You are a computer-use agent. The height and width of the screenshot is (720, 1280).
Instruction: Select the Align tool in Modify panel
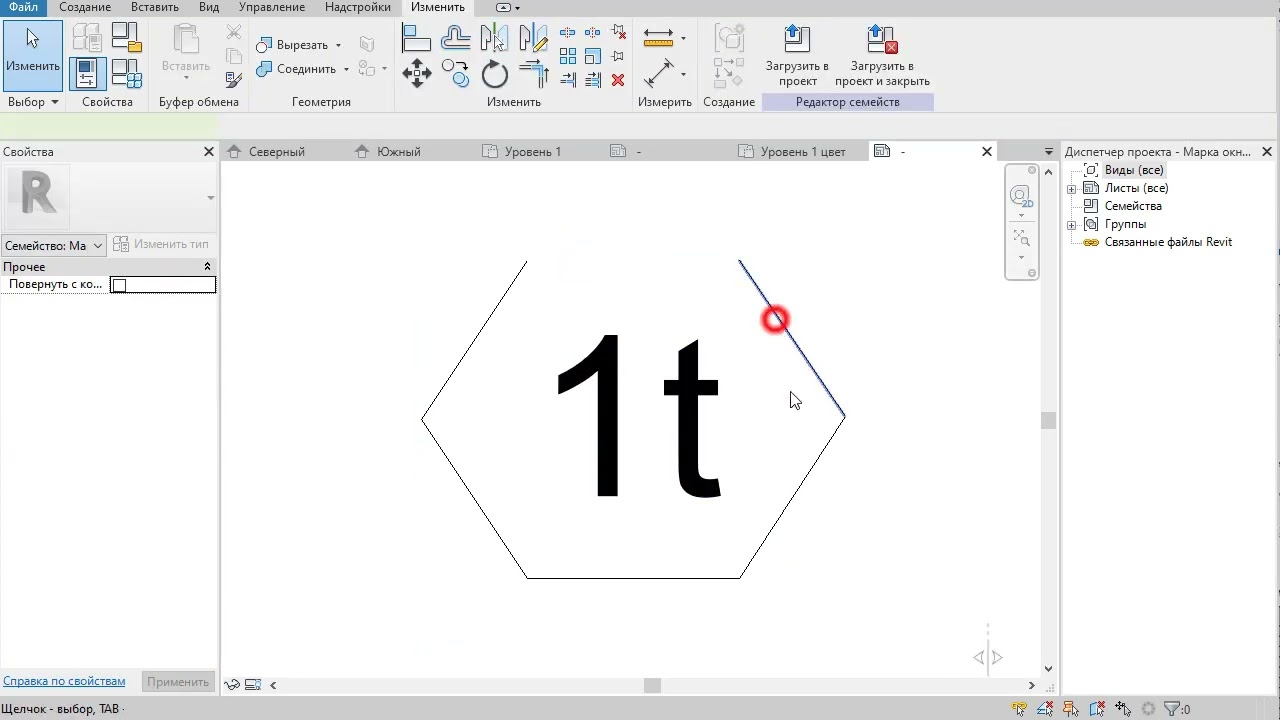(416, 38)
